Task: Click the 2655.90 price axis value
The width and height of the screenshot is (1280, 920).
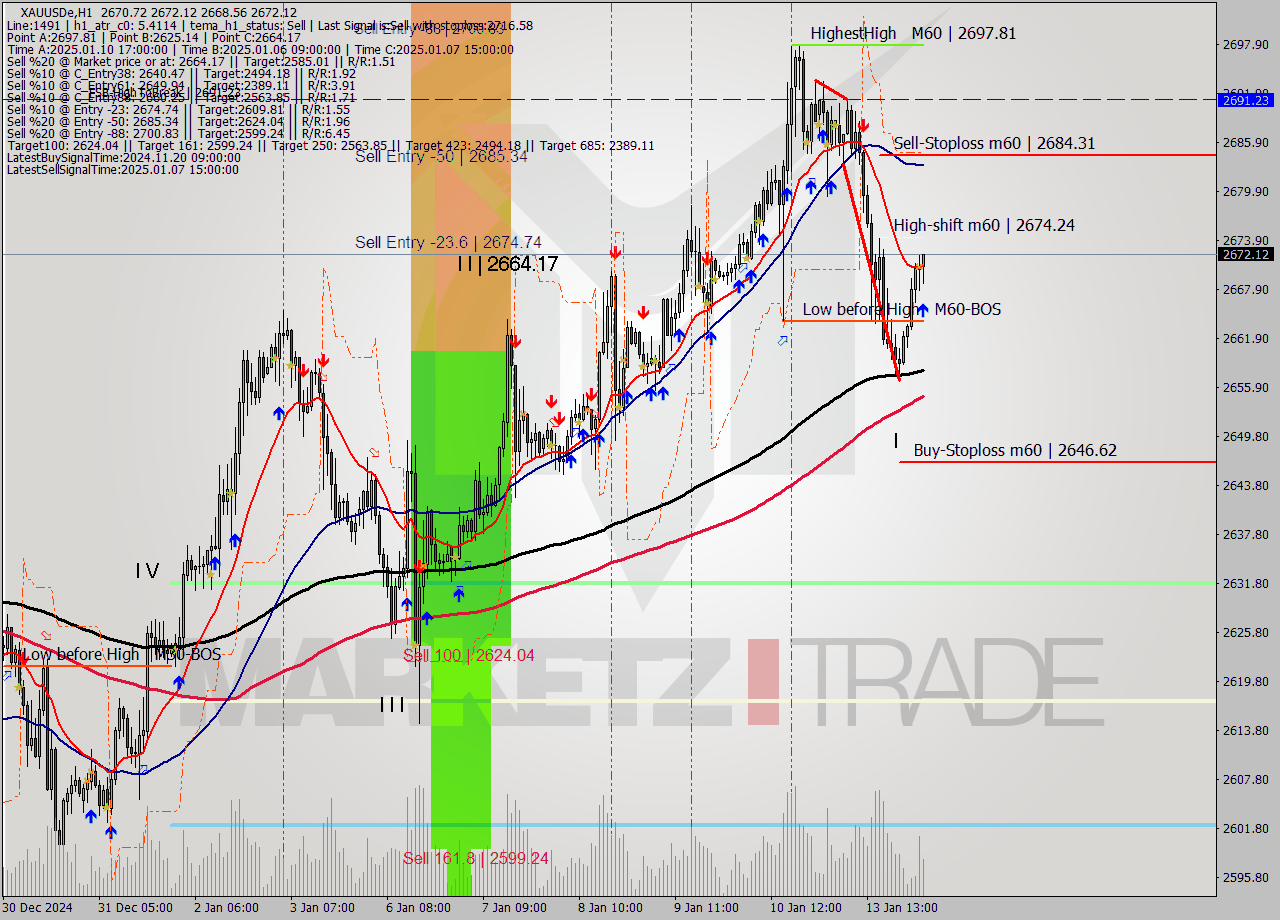Action: point(1245,387)
